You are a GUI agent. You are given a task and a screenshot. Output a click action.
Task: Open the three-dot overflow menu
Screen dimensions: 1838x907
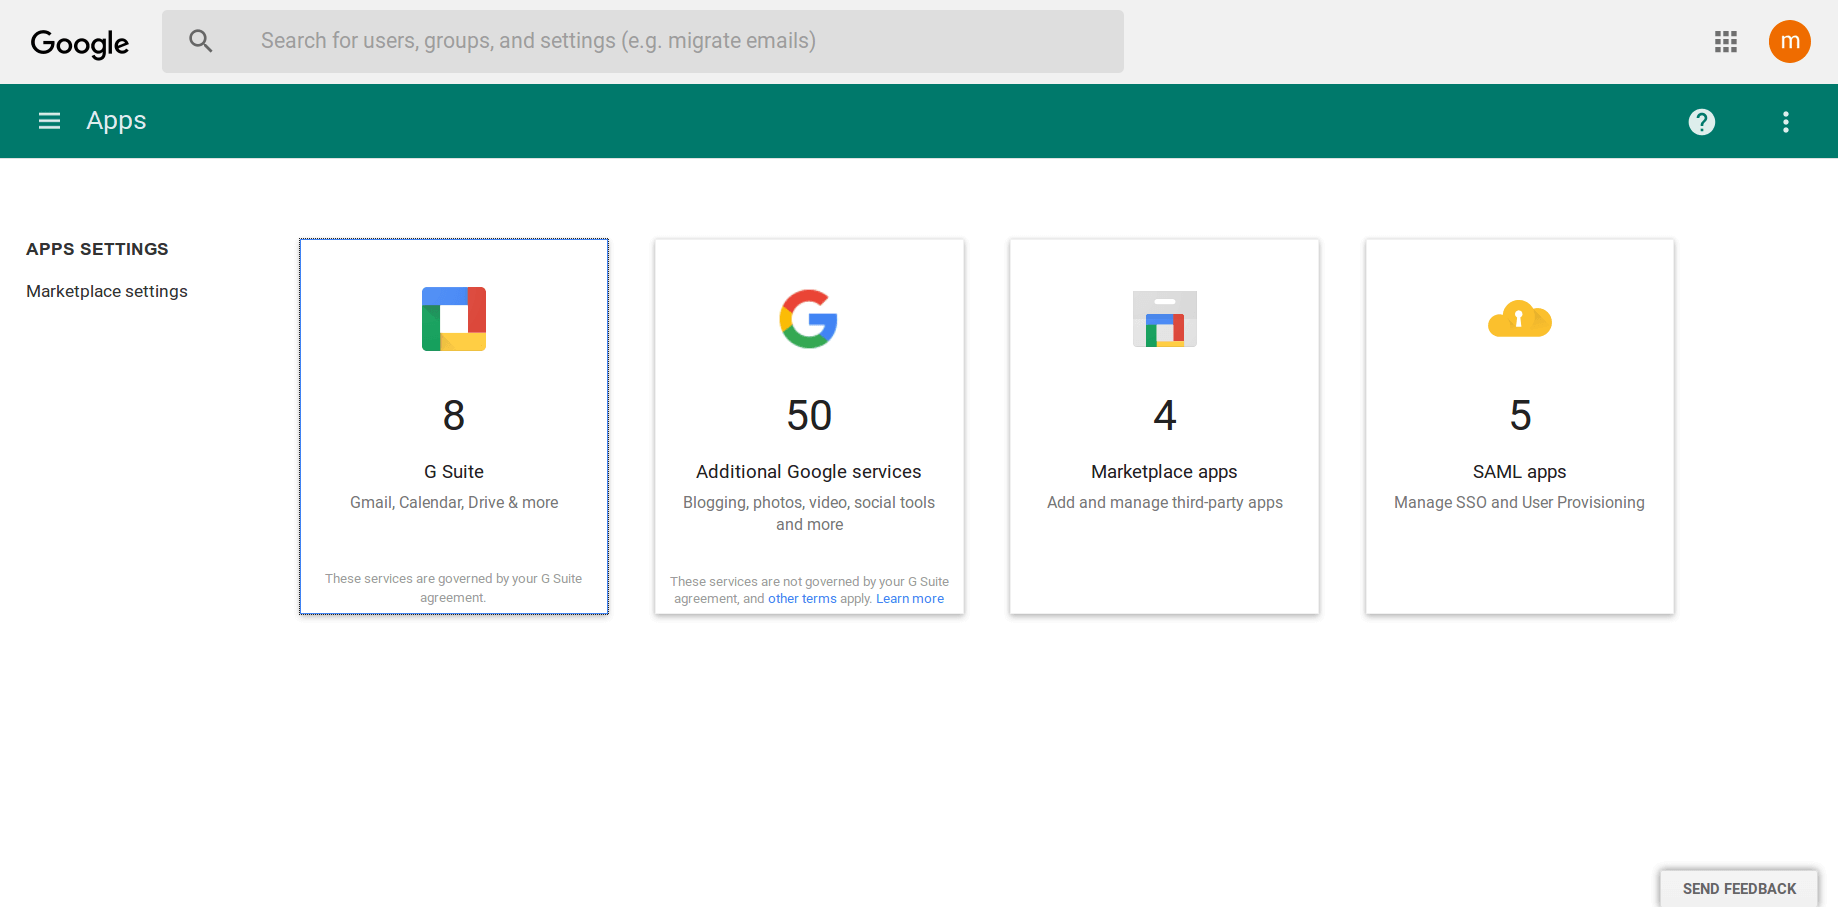click(x=1785, y=121)
